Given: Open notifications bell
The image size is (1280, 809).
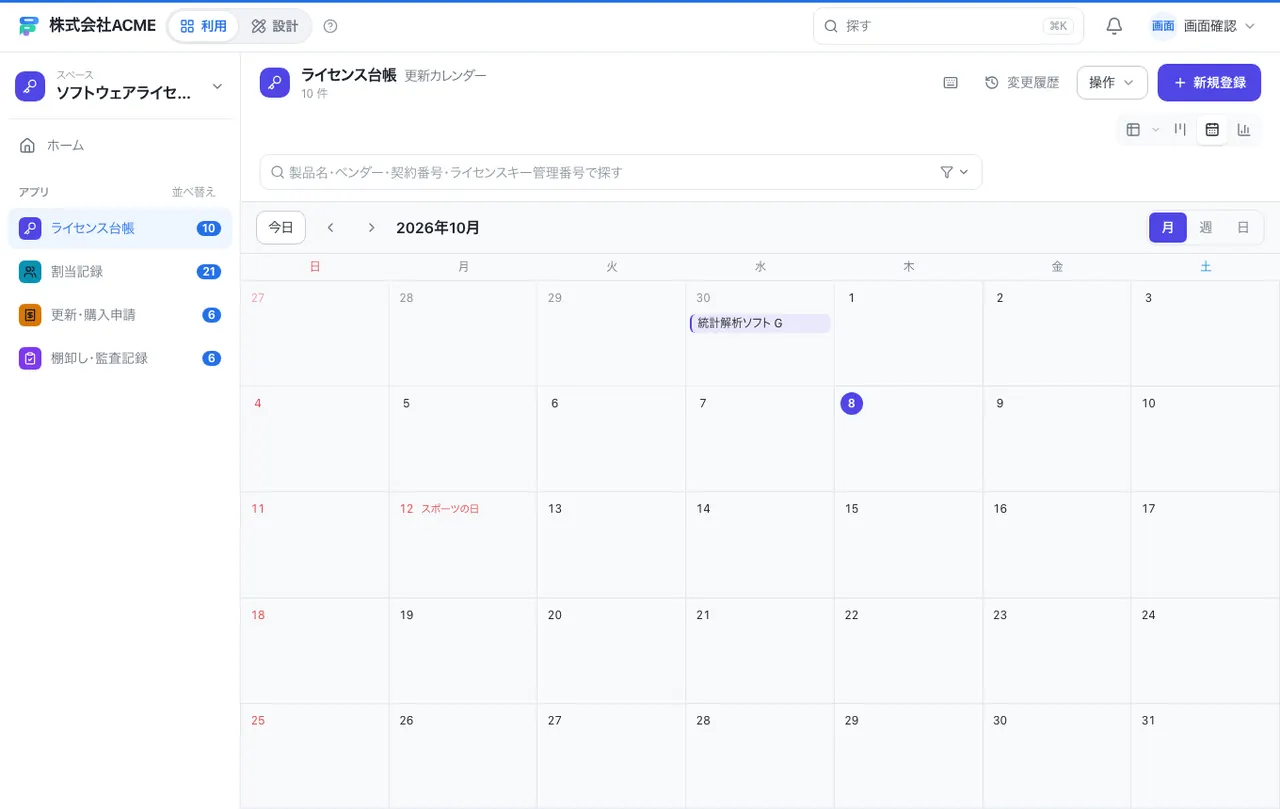Looking at the screenshot, I should tap(1114, 26).
